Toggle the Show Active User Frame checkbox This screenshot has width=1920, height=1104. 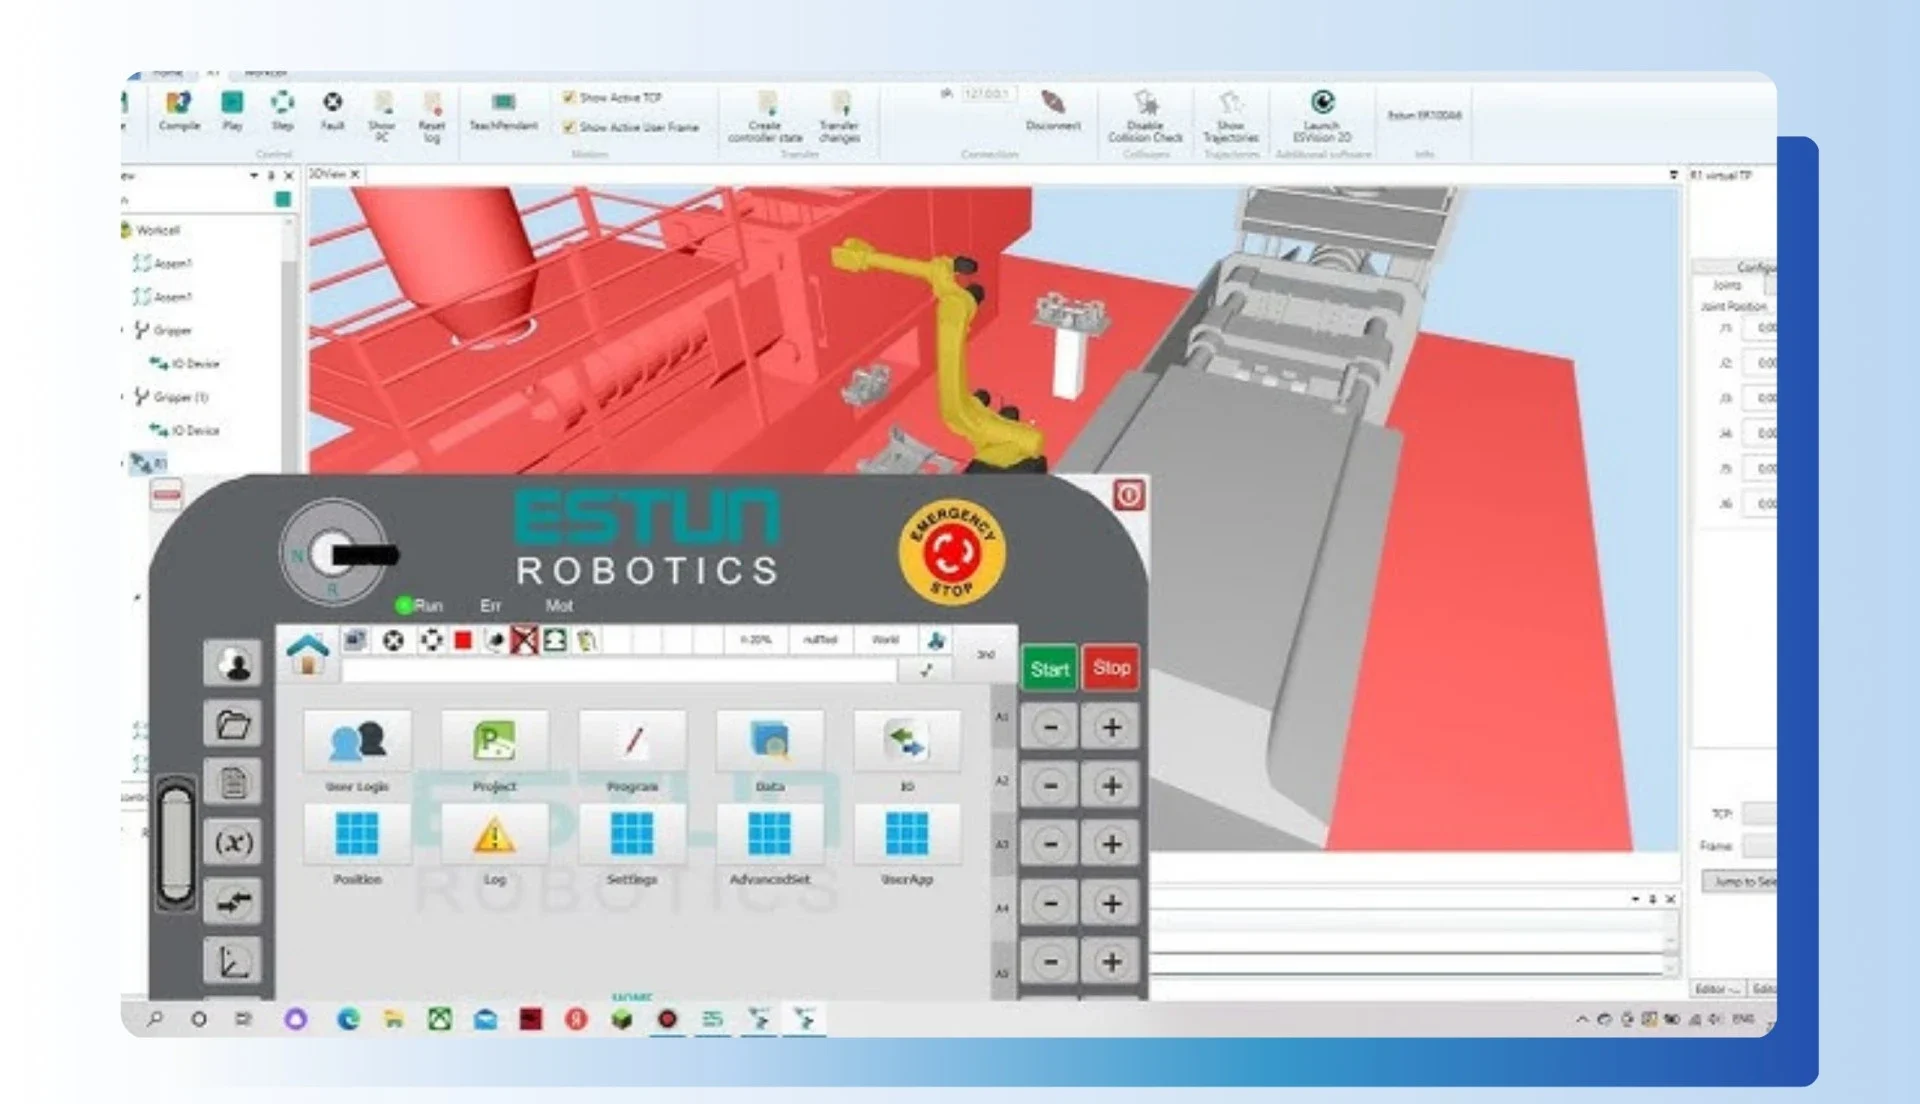pyautogui.click(x=569, y=127)
